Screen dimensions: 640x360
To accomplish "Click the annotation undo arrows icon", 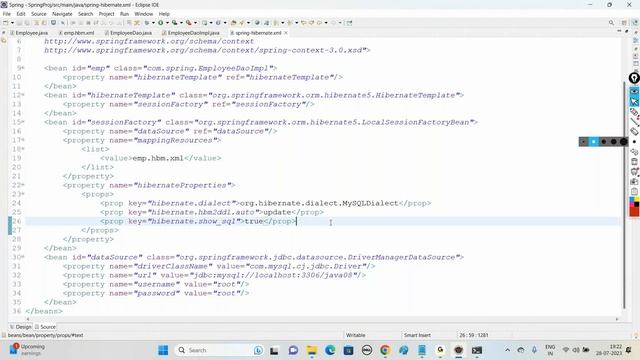I will (x=634, y=152).
